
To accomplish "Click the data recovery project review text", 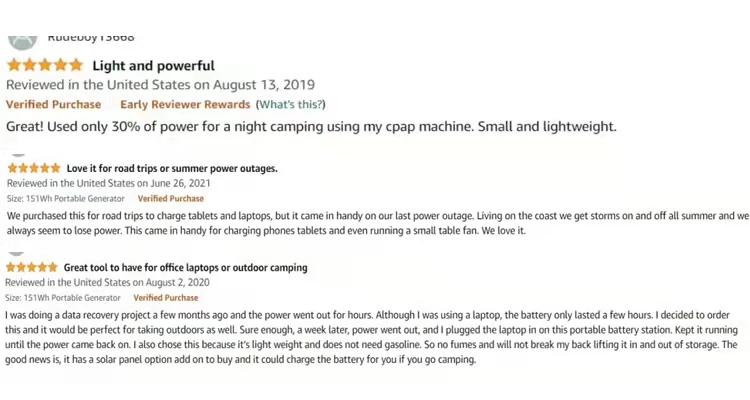I will click(371, 337).
